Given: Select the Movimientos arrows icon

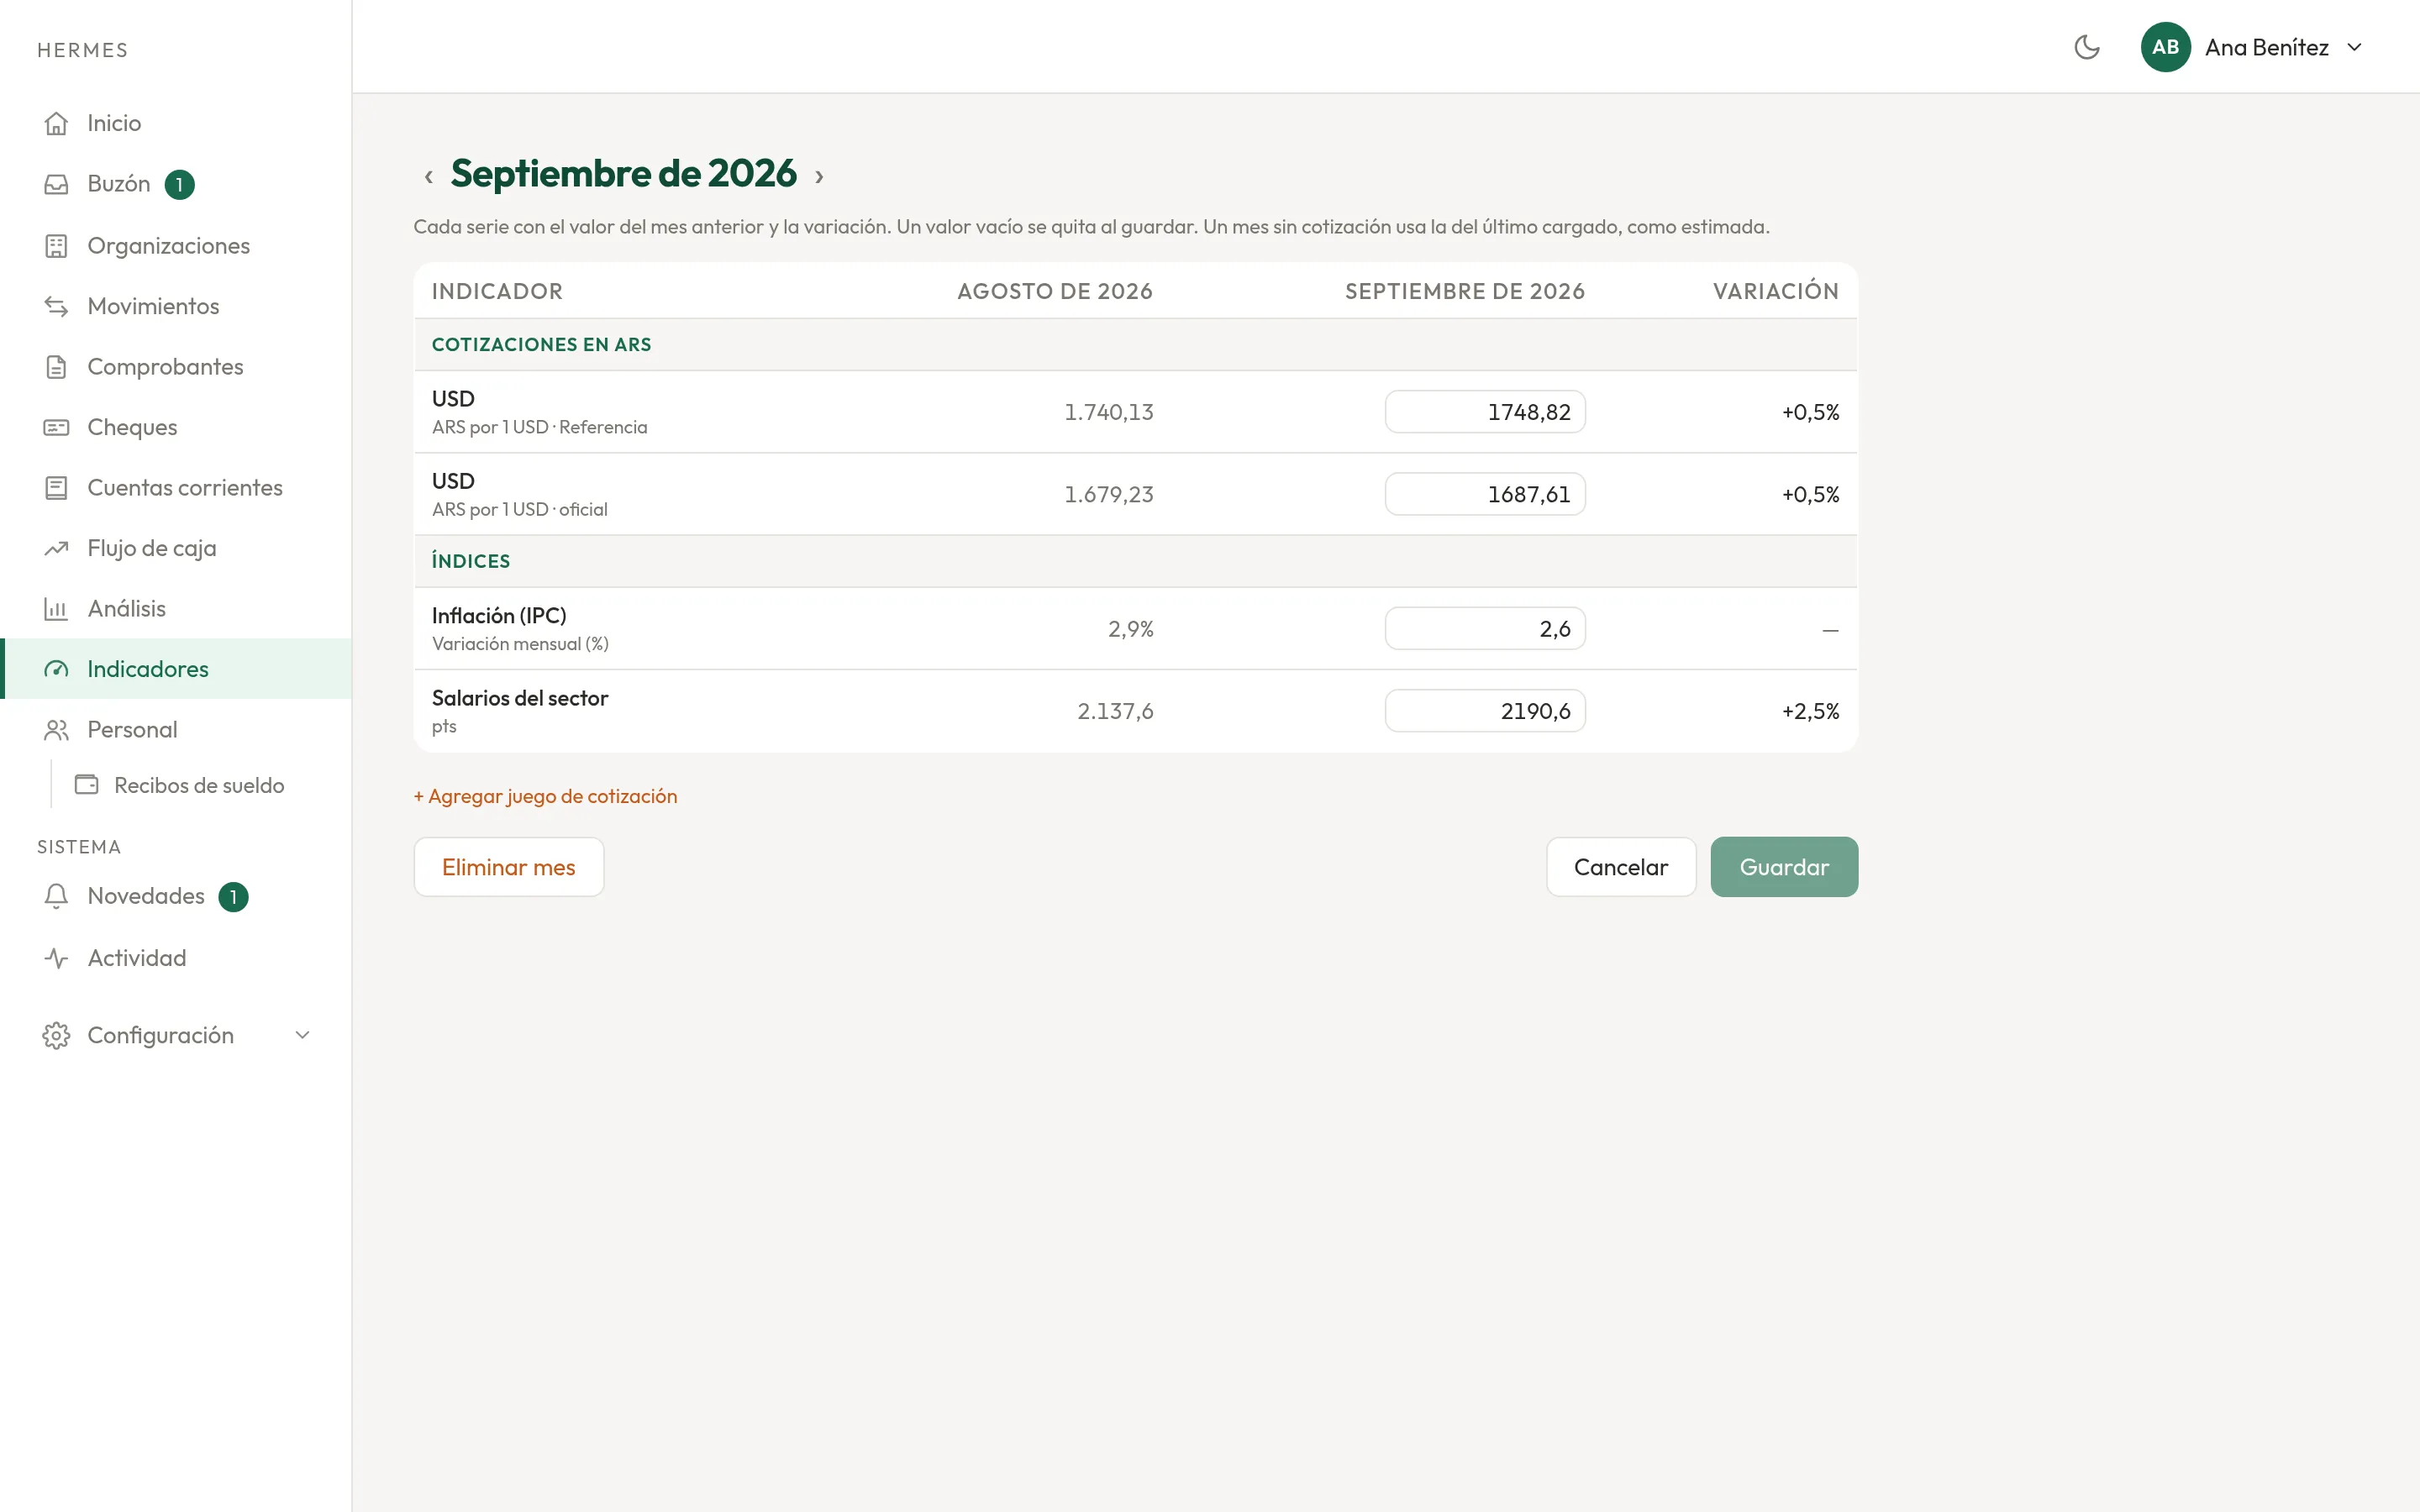Looking at the screenshot, I should 56,306.
